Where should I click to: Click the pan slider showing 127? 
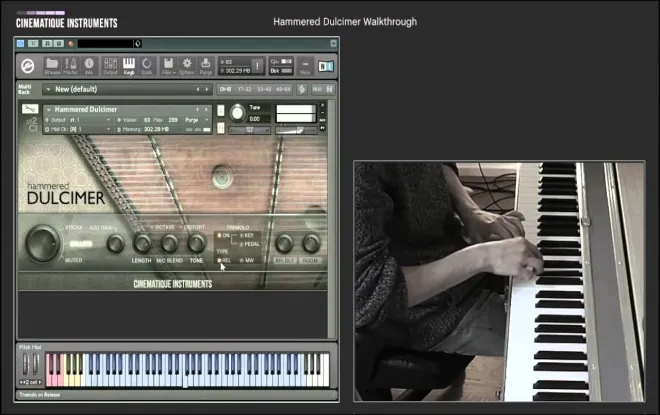click(x=250, y=130)
